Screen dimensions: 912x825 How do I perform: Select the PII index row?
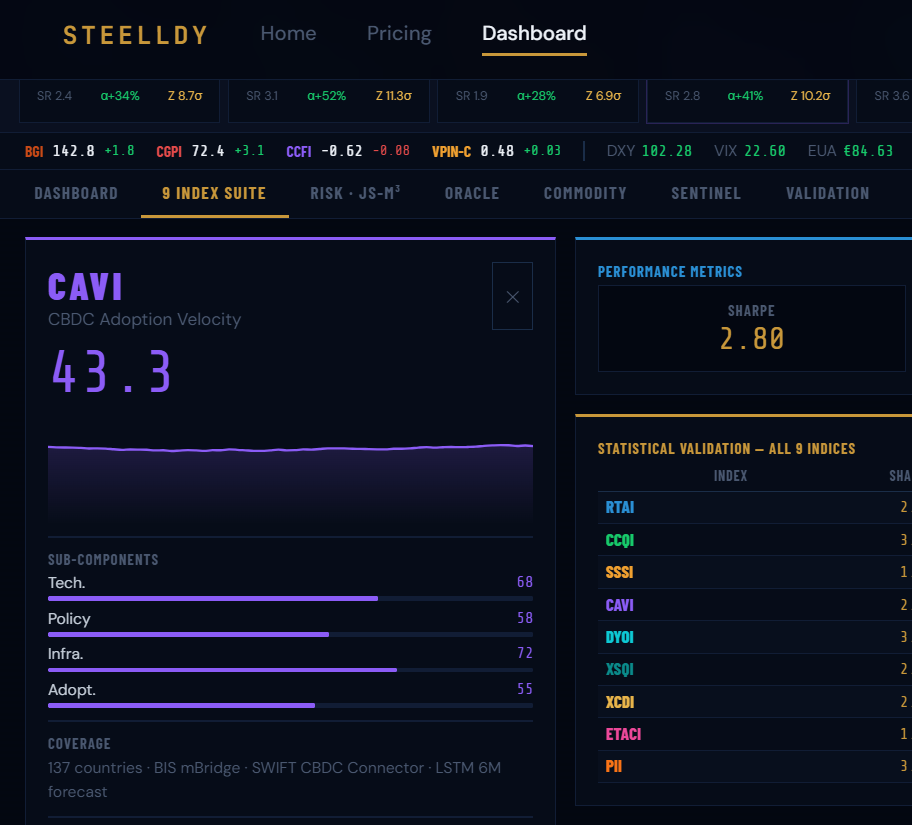pos(755,766)
